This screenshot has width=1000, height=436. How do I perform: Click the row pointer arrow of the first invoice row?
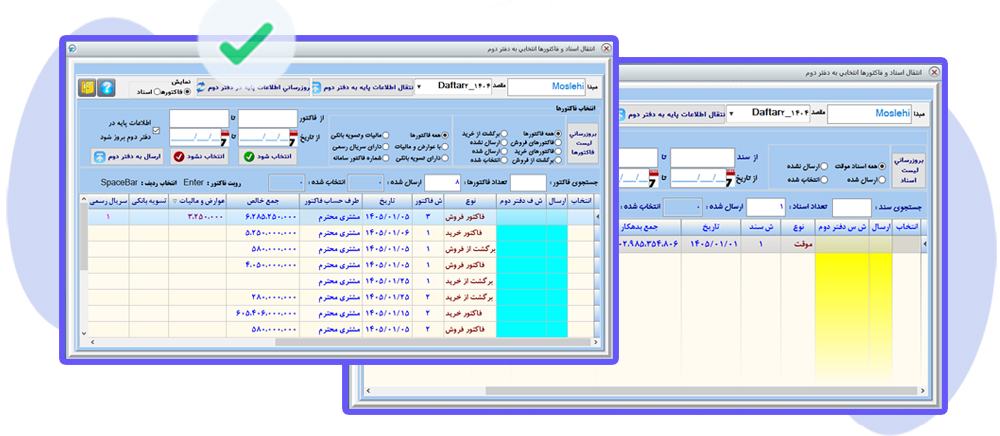[x=597, y=217]
